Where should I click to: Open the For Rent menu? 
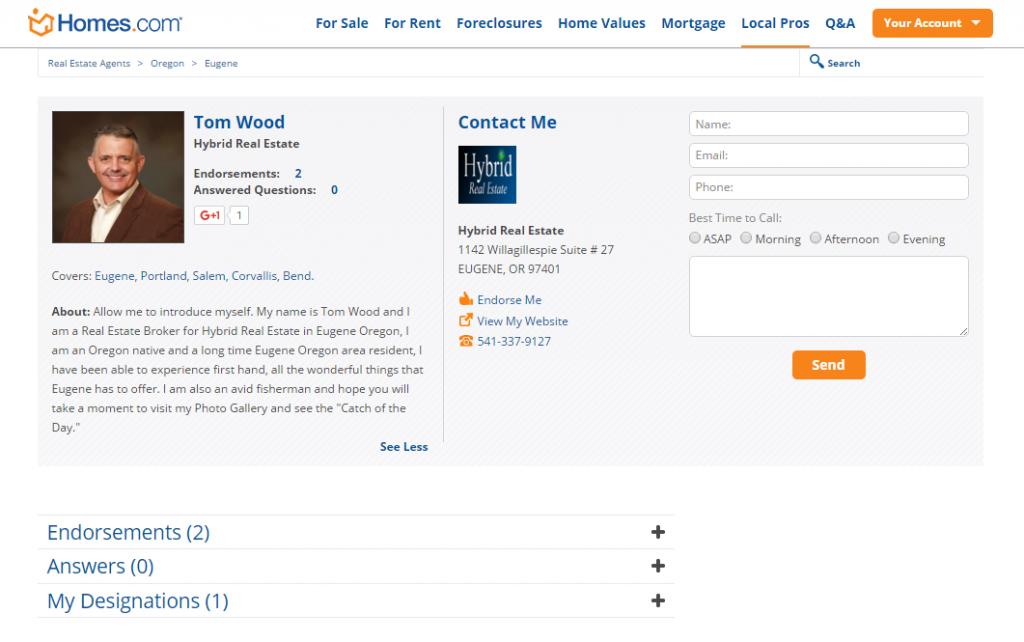point(412,24)
